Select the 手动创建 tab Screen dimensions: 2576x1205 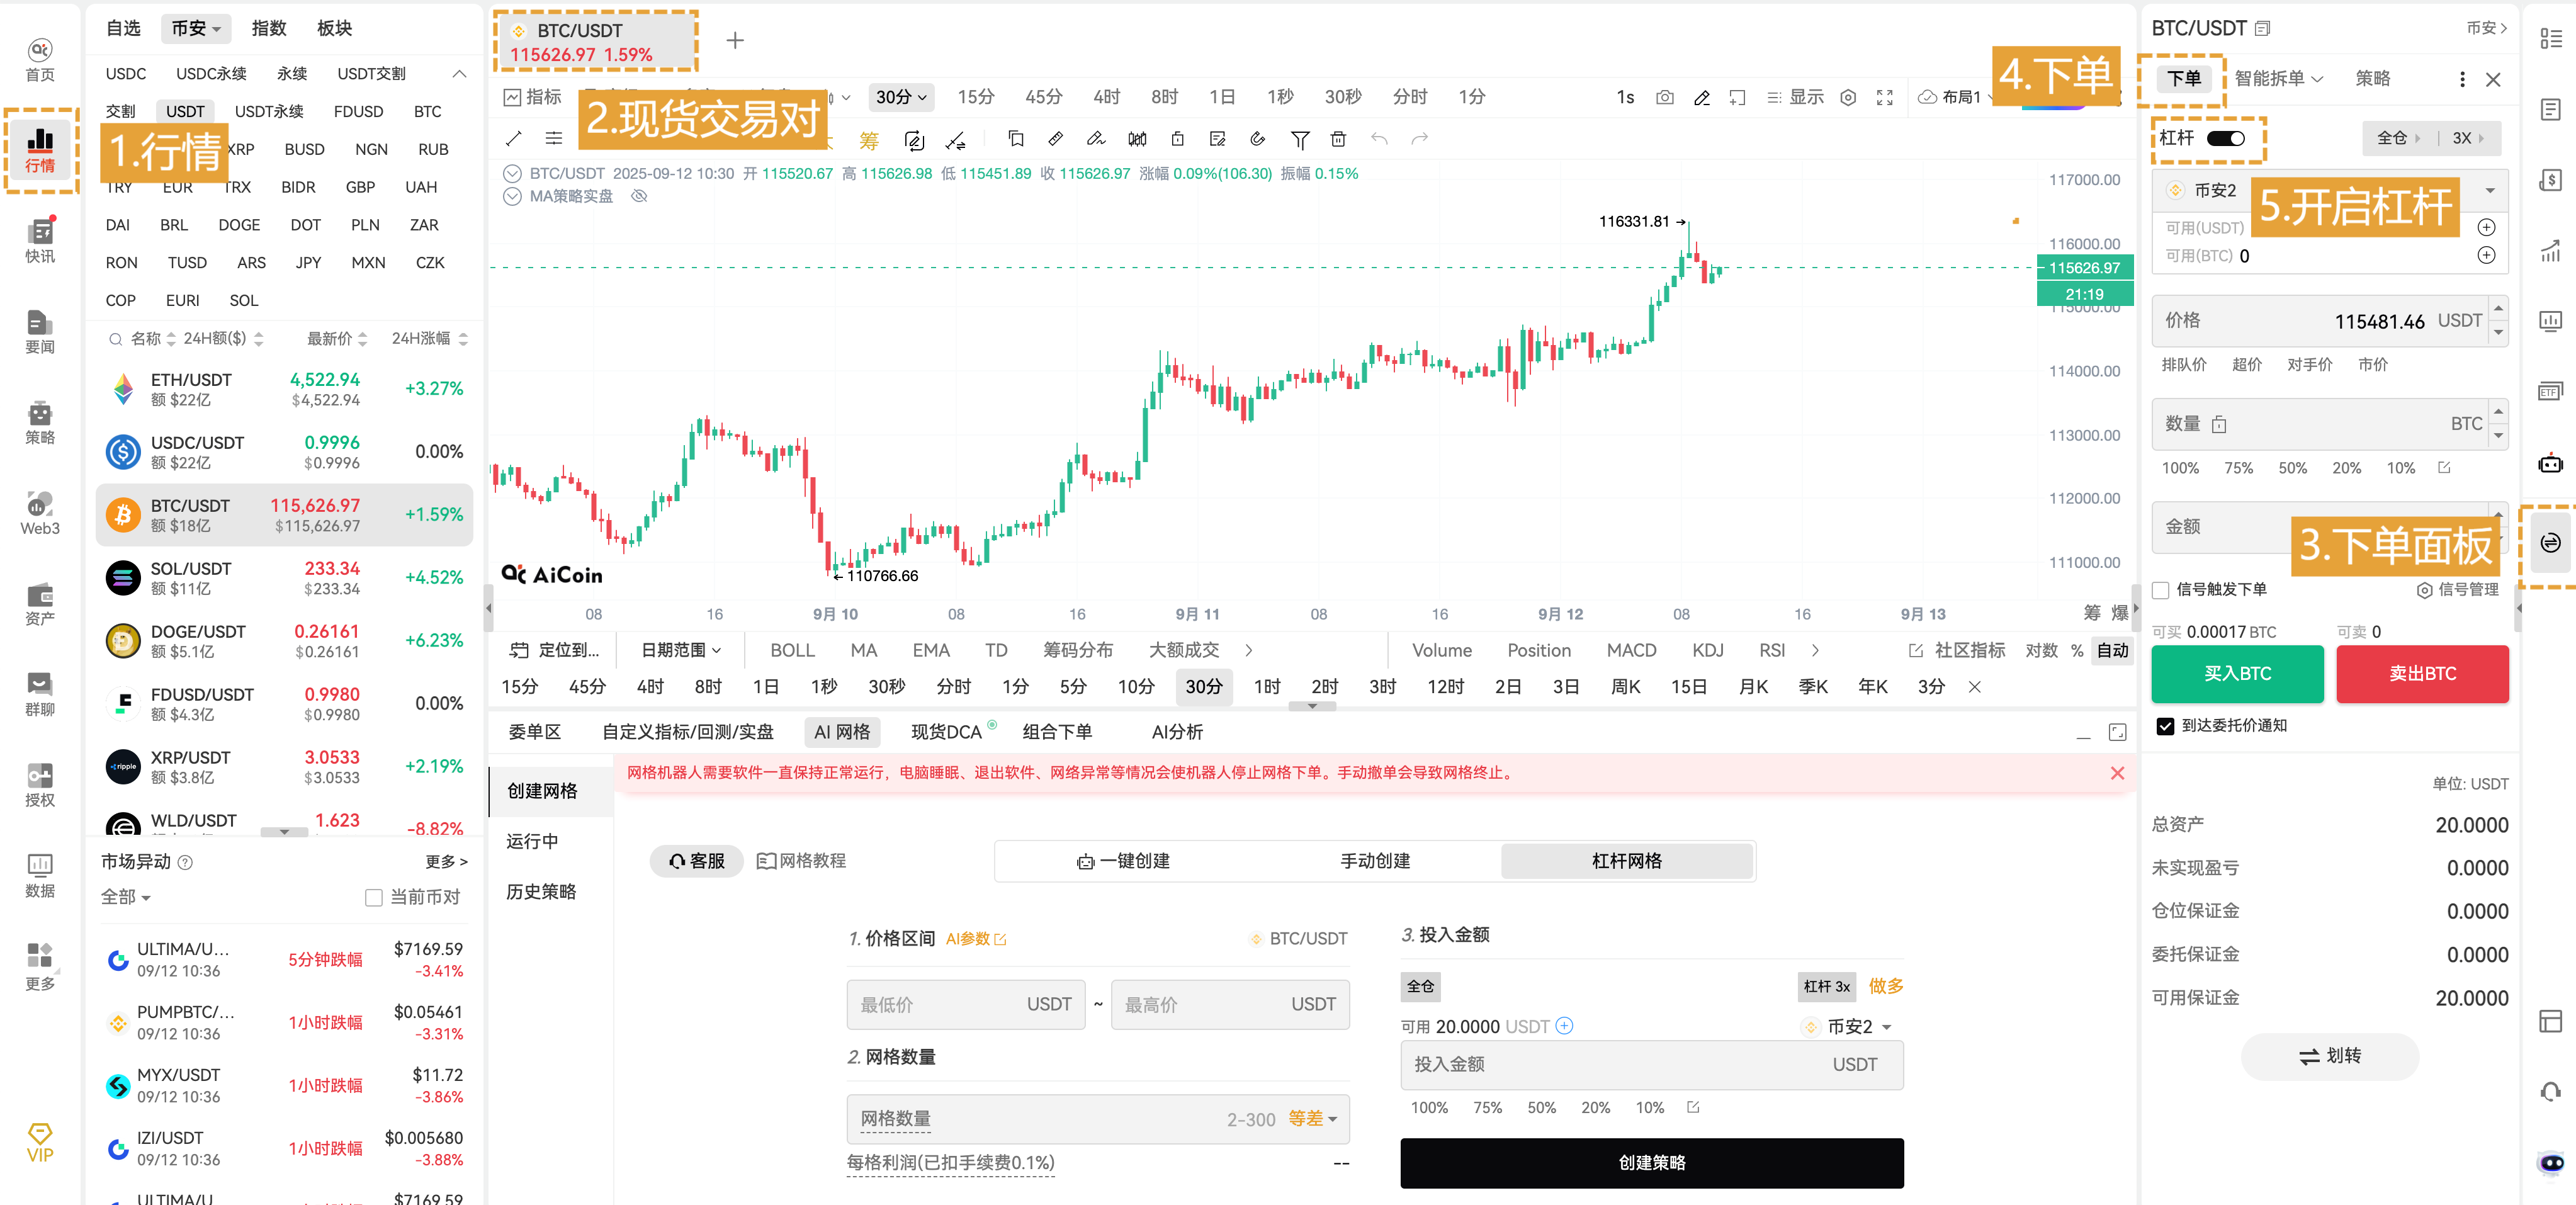click(1374, 861)
